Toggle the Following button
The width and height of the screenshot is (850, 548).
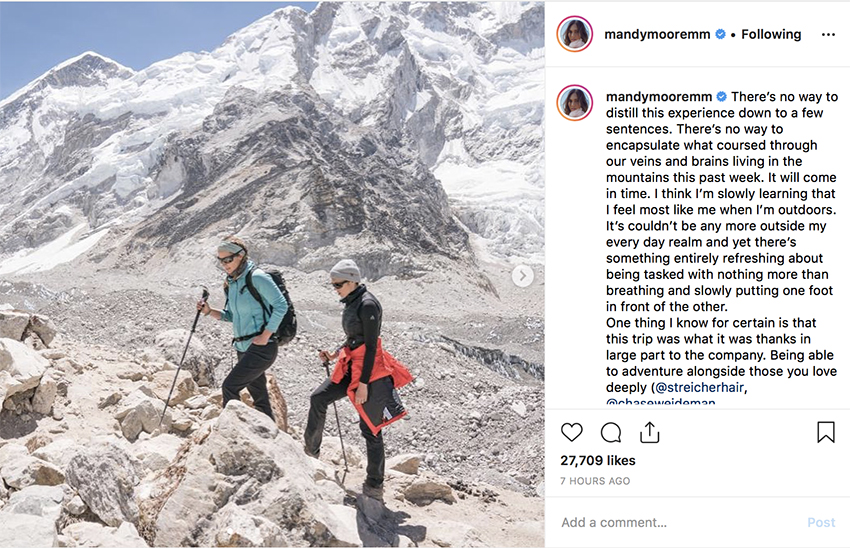coord(770,34)
